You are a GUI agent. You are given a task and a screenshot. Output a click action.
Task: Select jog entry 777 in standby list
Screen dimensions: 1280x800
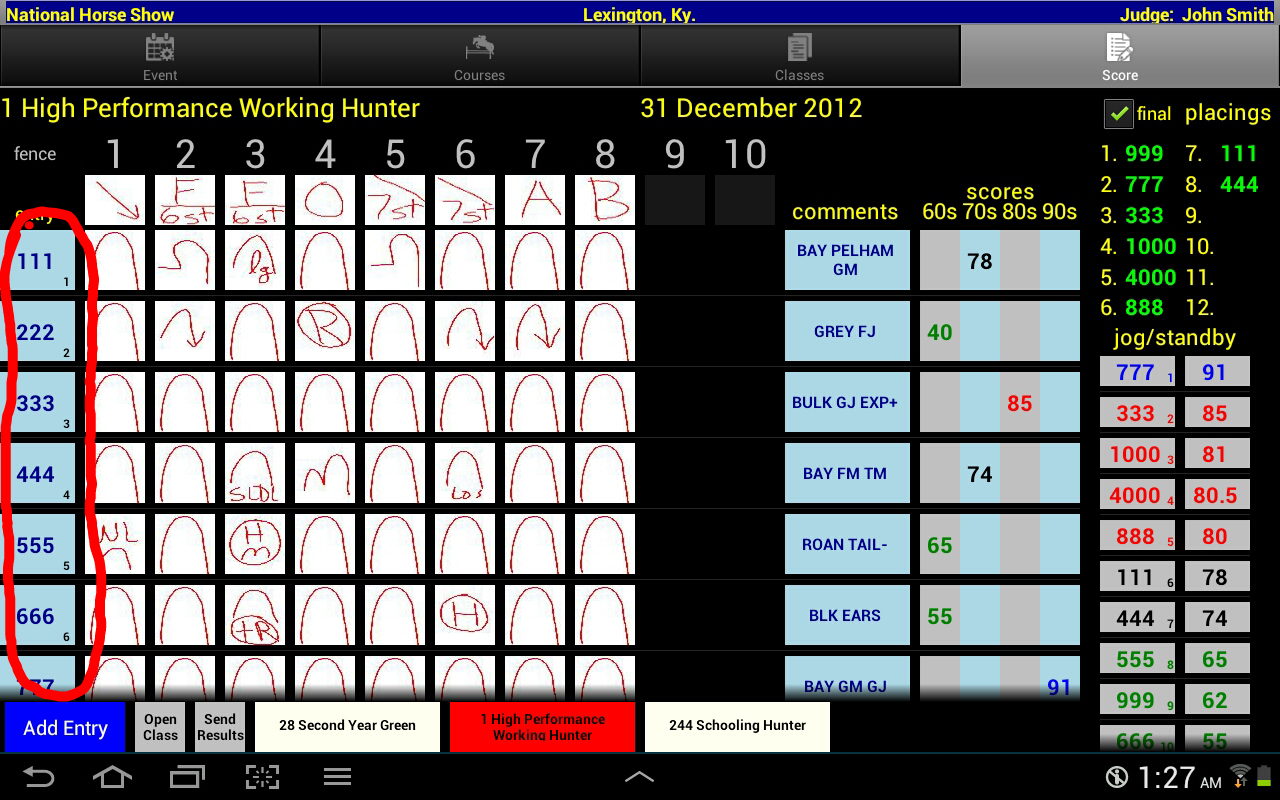pyautogui.click(x=1137, y=372)
